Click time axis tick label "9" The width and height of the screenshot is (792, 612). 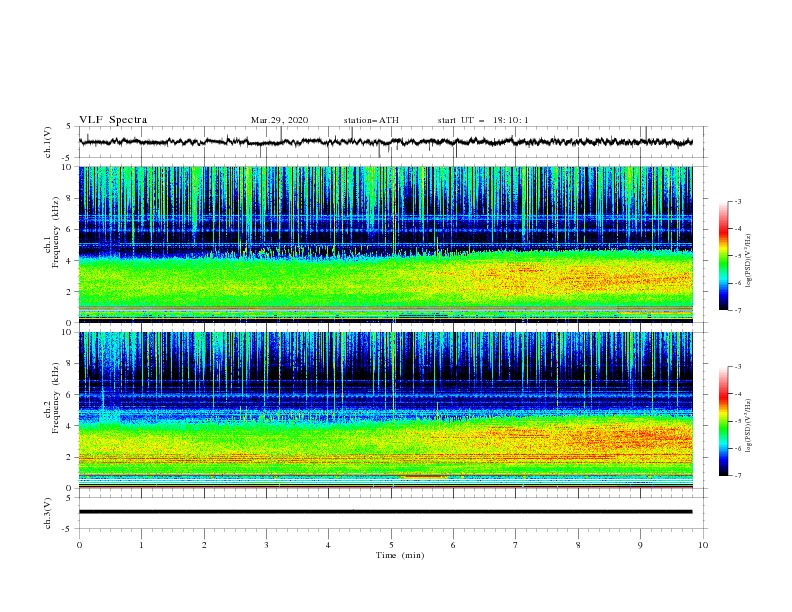[x=640, y=545]
